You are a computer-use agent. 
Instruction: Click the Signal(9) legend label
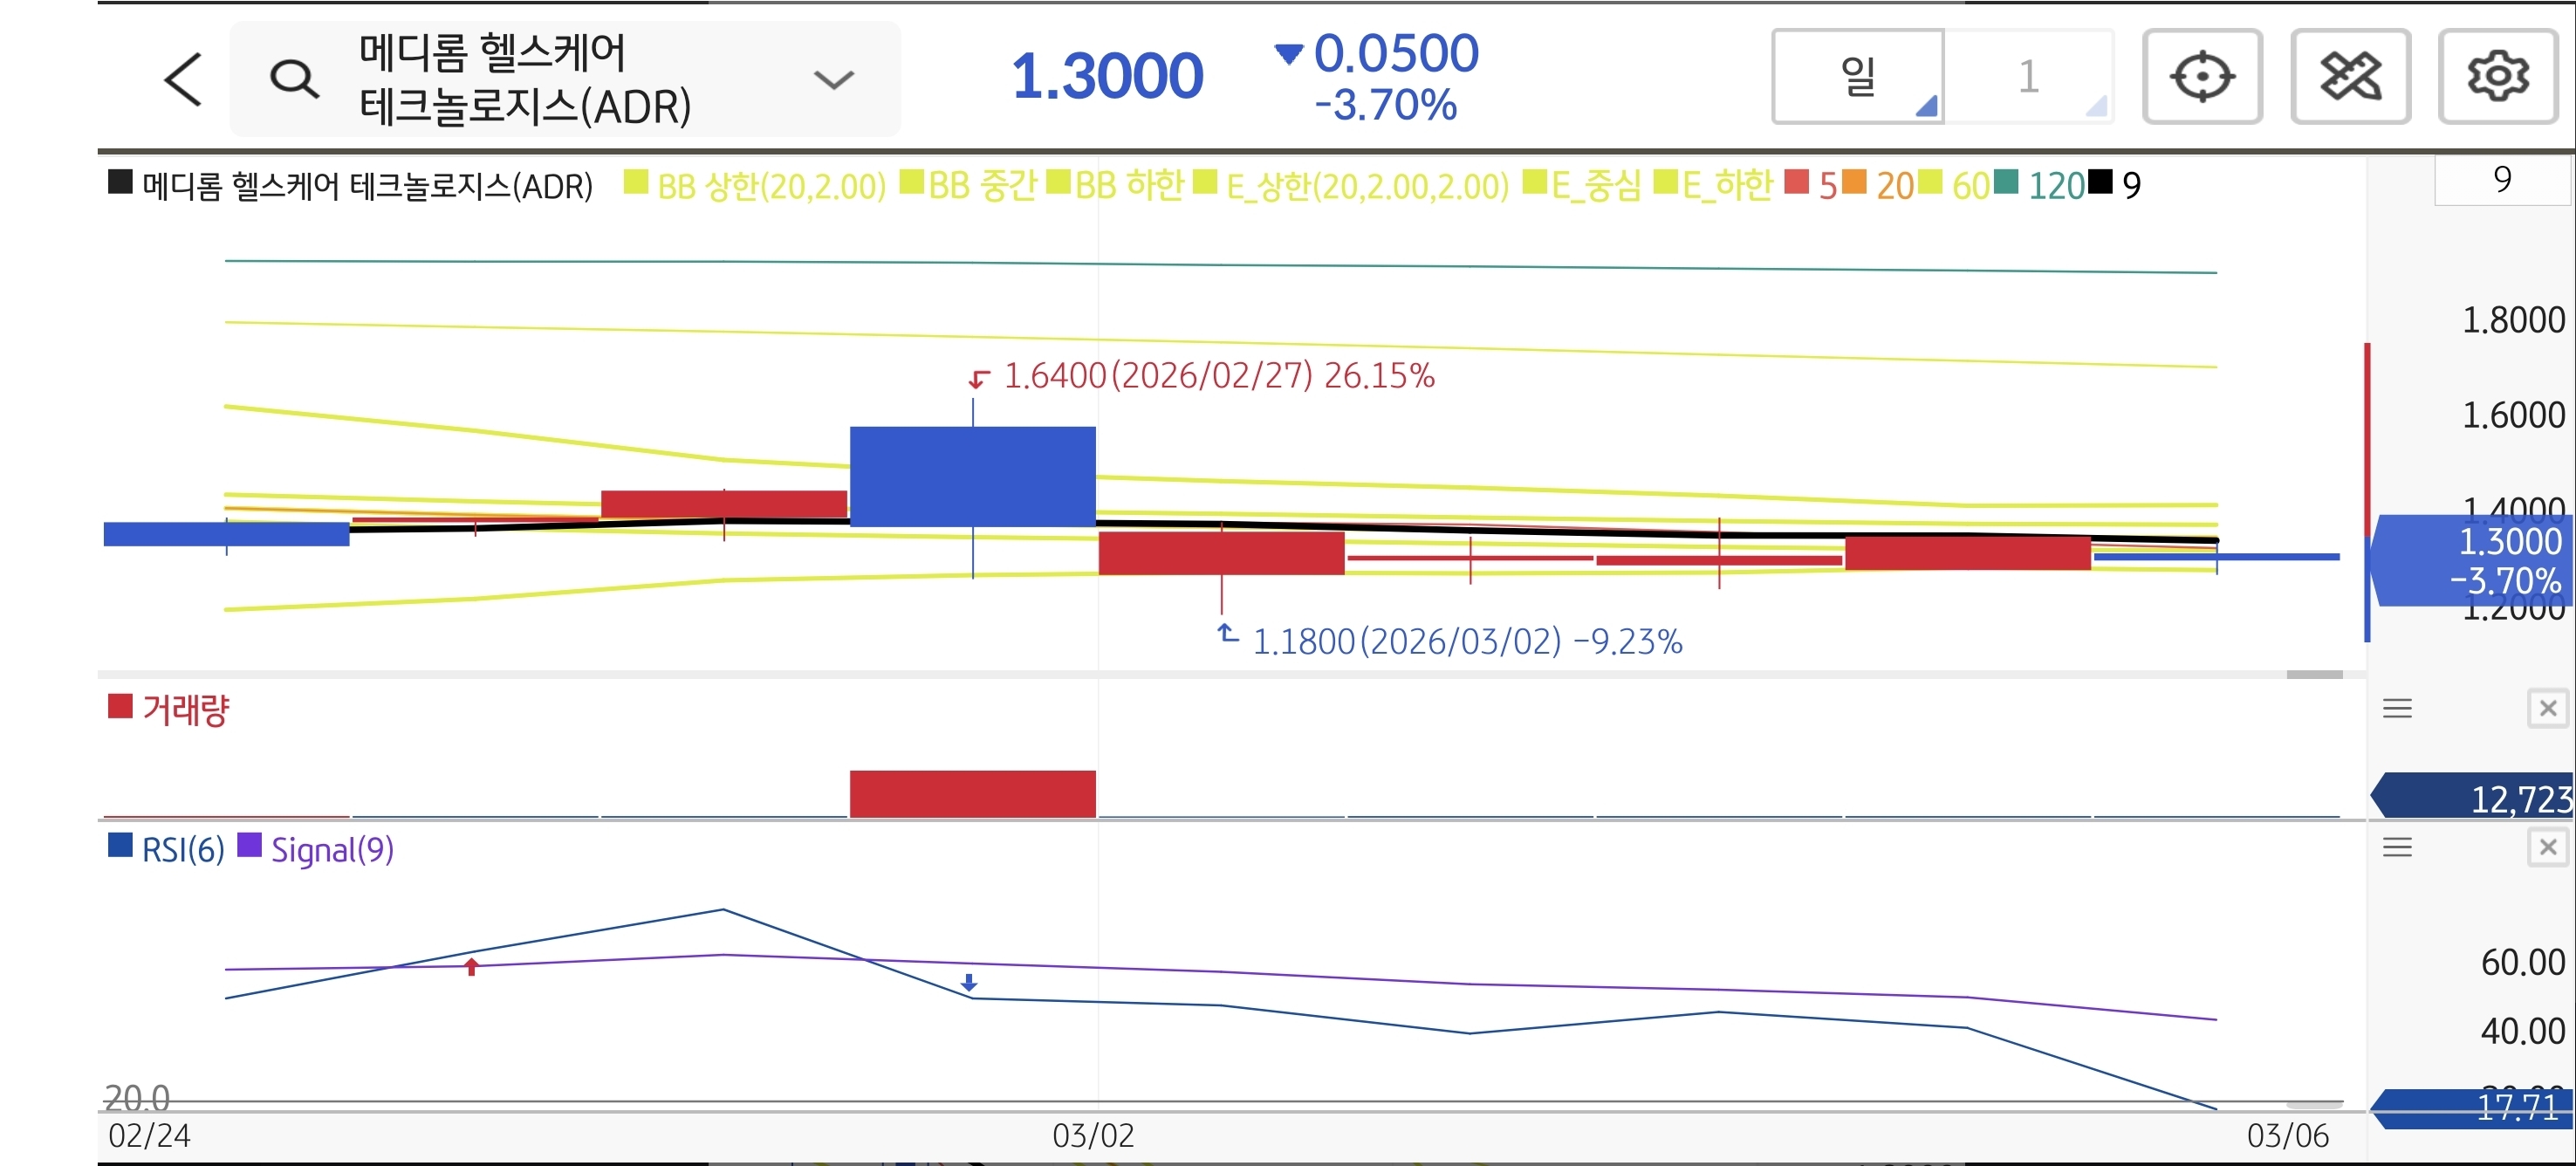tap(332, 850)
